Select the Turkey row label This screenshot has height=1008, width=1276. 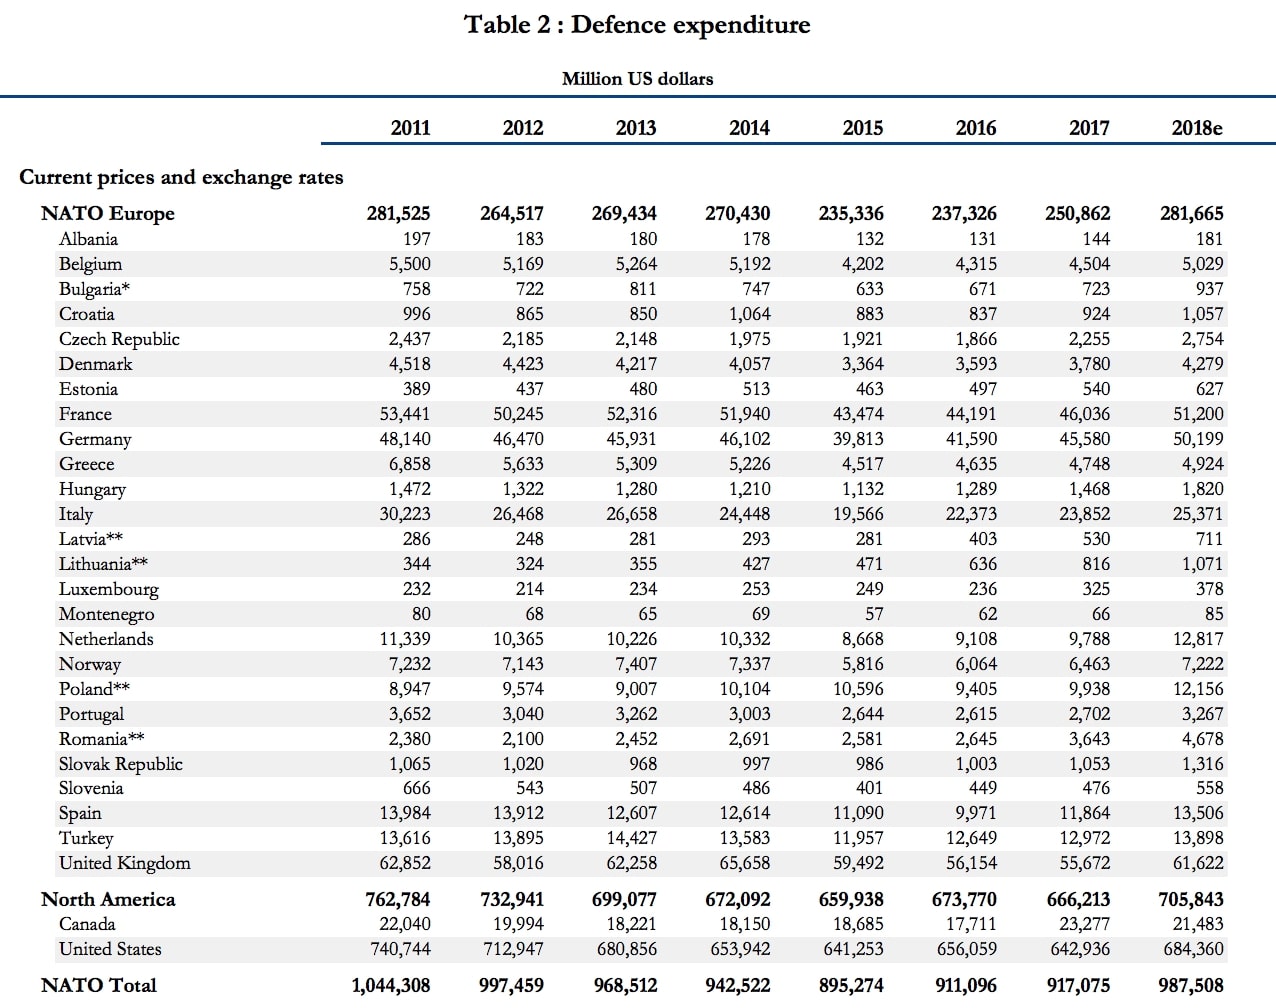coord(86,838)
